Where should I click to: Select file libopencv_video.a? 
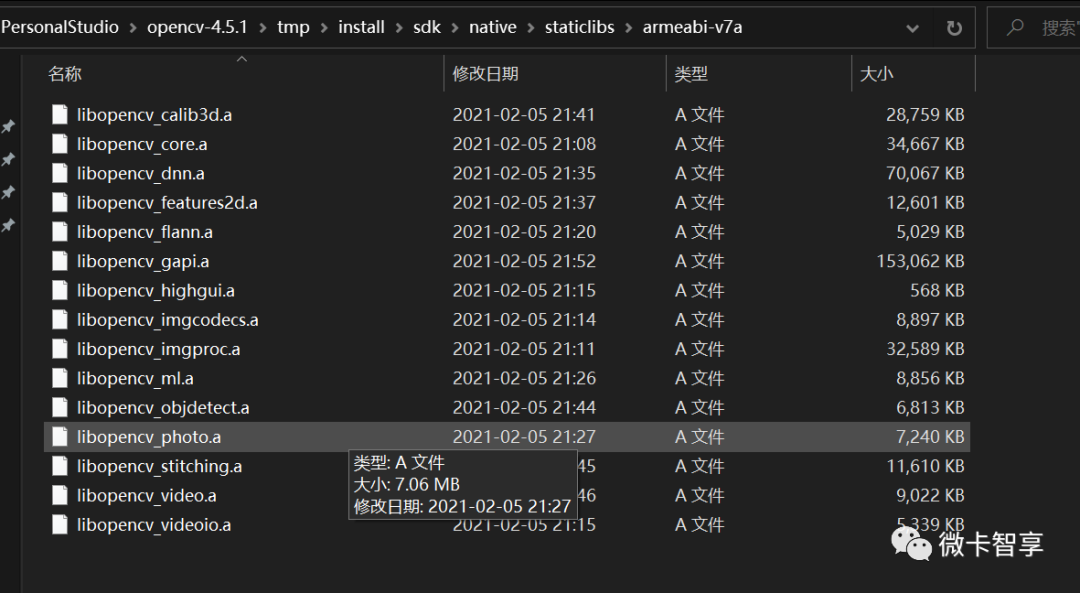click(x=147, y=495)
